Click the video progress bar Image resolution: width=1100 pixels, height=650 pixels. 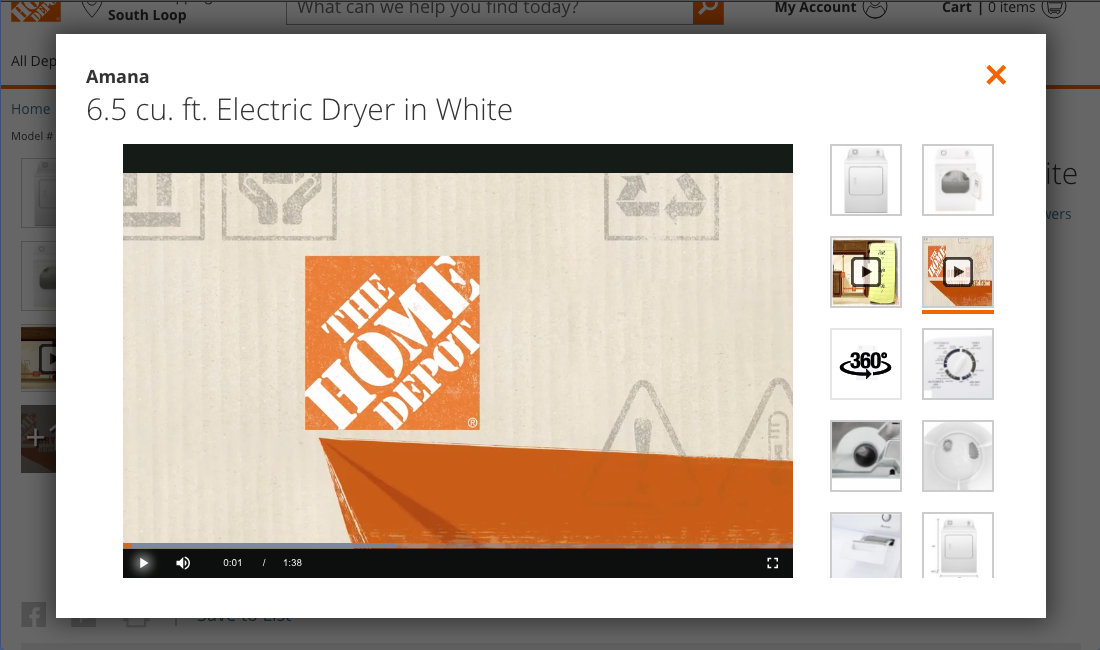[x=457, y=546]
